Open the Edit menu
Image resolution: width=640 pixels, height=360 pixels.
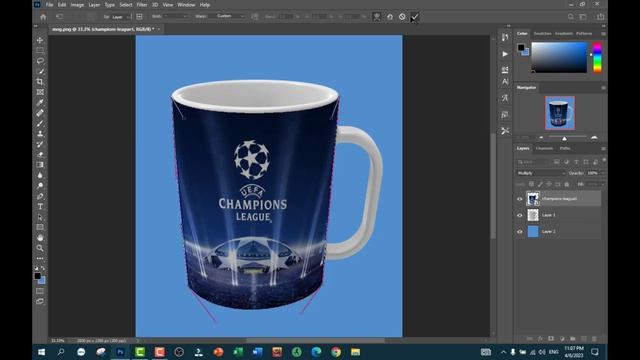(62, 5)
